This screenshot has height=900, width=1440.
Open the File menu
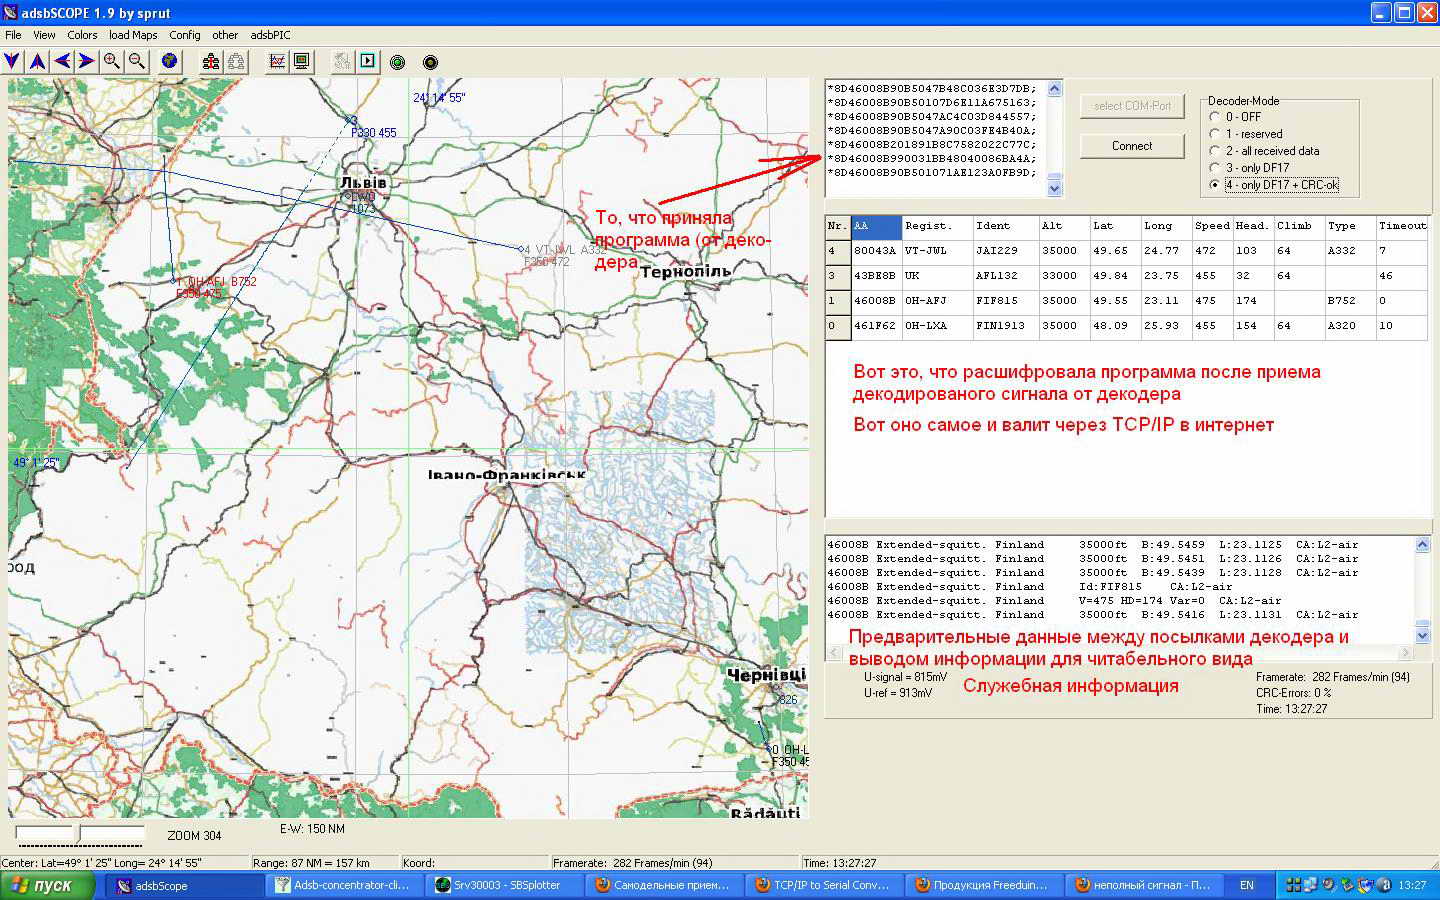13,35
